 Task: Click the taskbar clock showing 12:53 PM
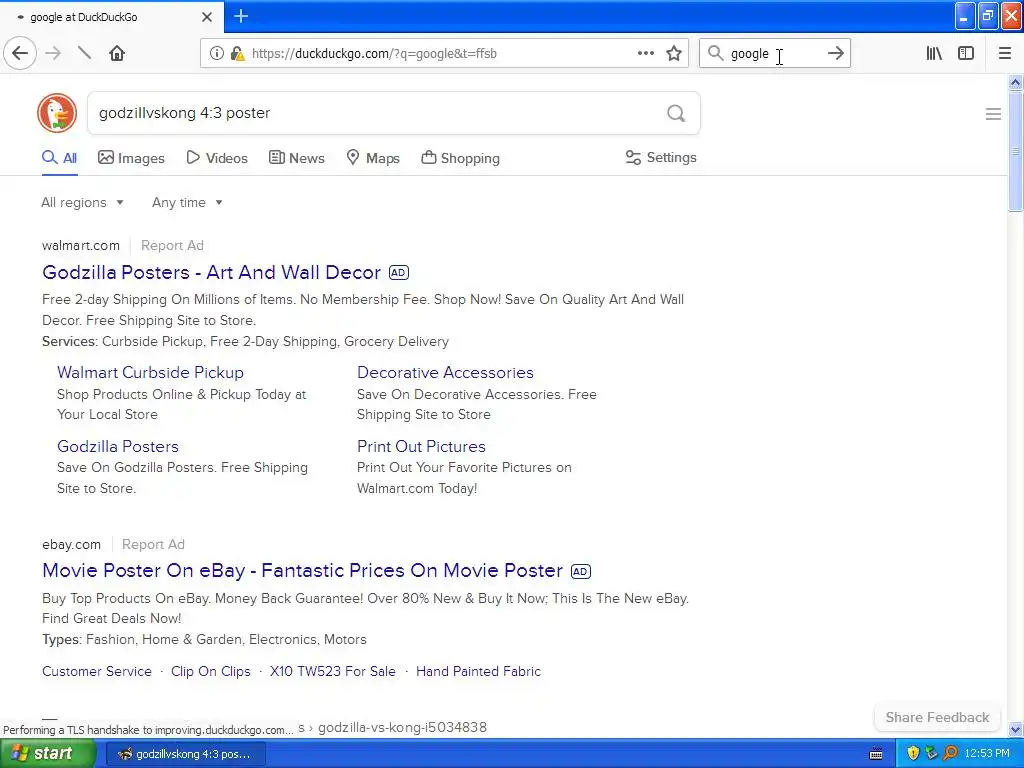[987, 754]
